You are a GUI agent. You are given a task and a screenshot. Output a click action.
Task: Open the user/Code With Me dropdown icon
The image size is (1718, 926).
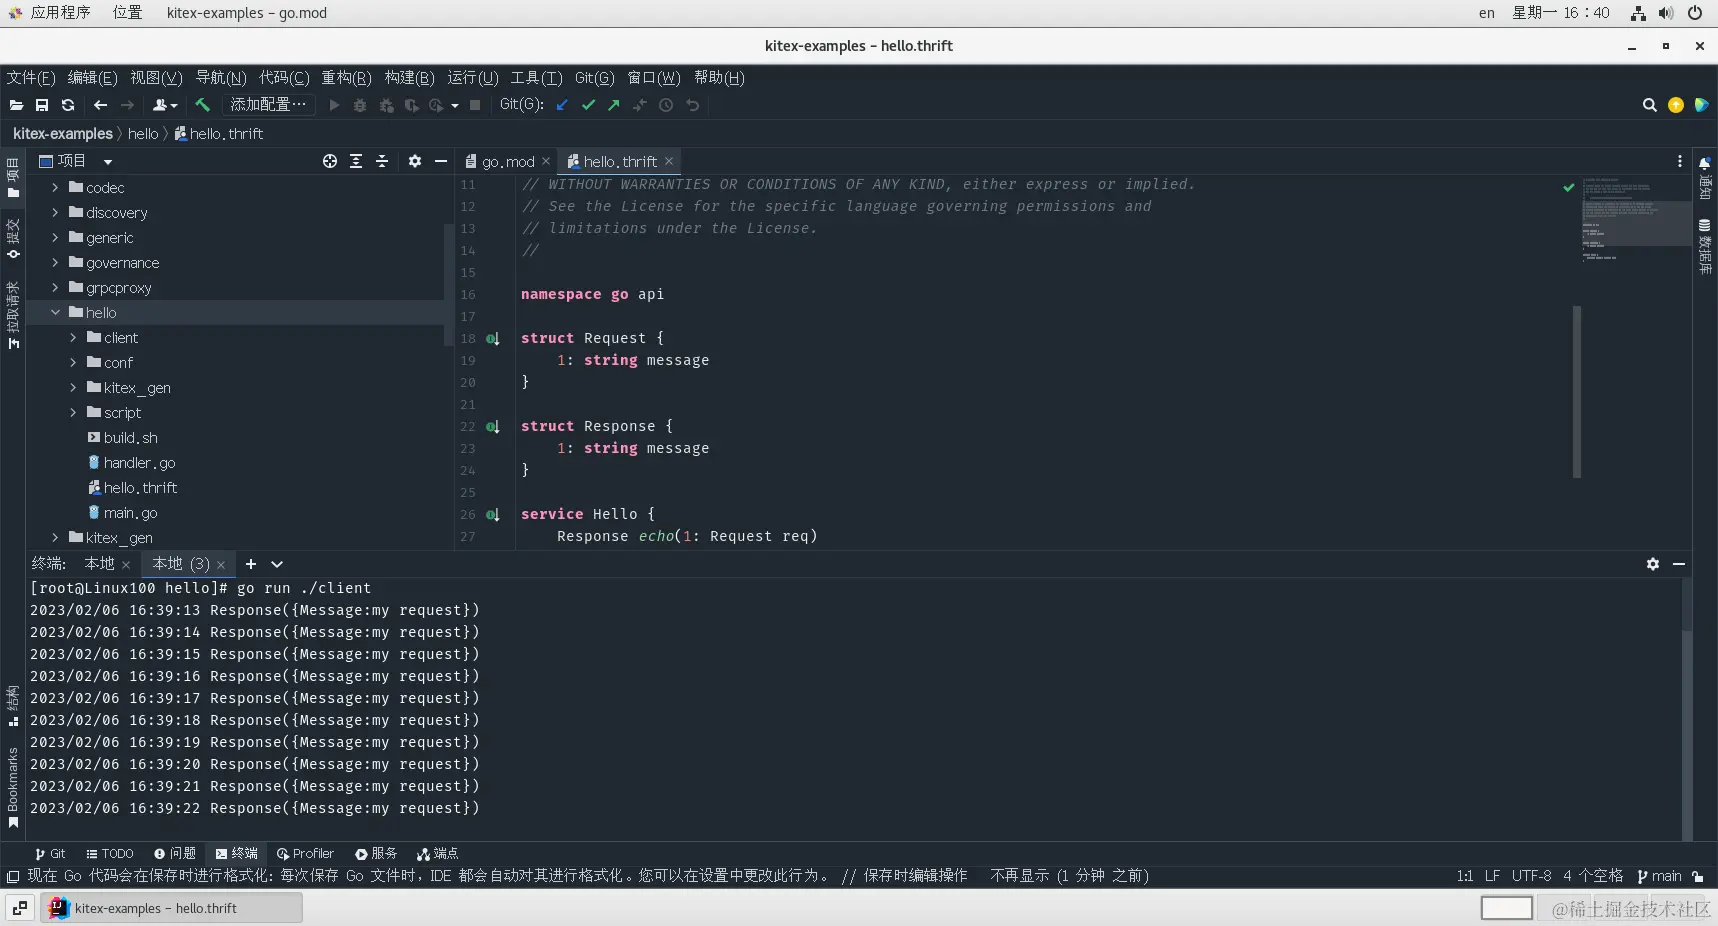[x=165, y=105]
